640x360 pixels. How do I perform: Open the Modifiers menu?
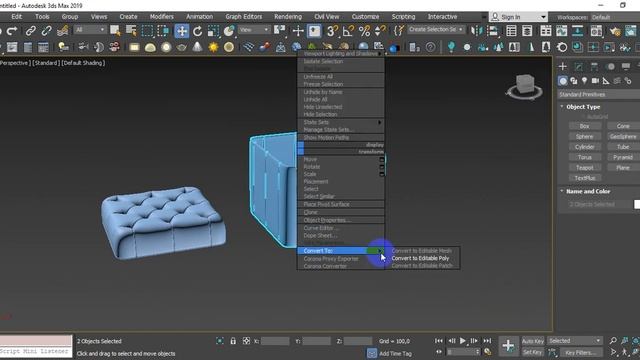(x=161, y=17)
